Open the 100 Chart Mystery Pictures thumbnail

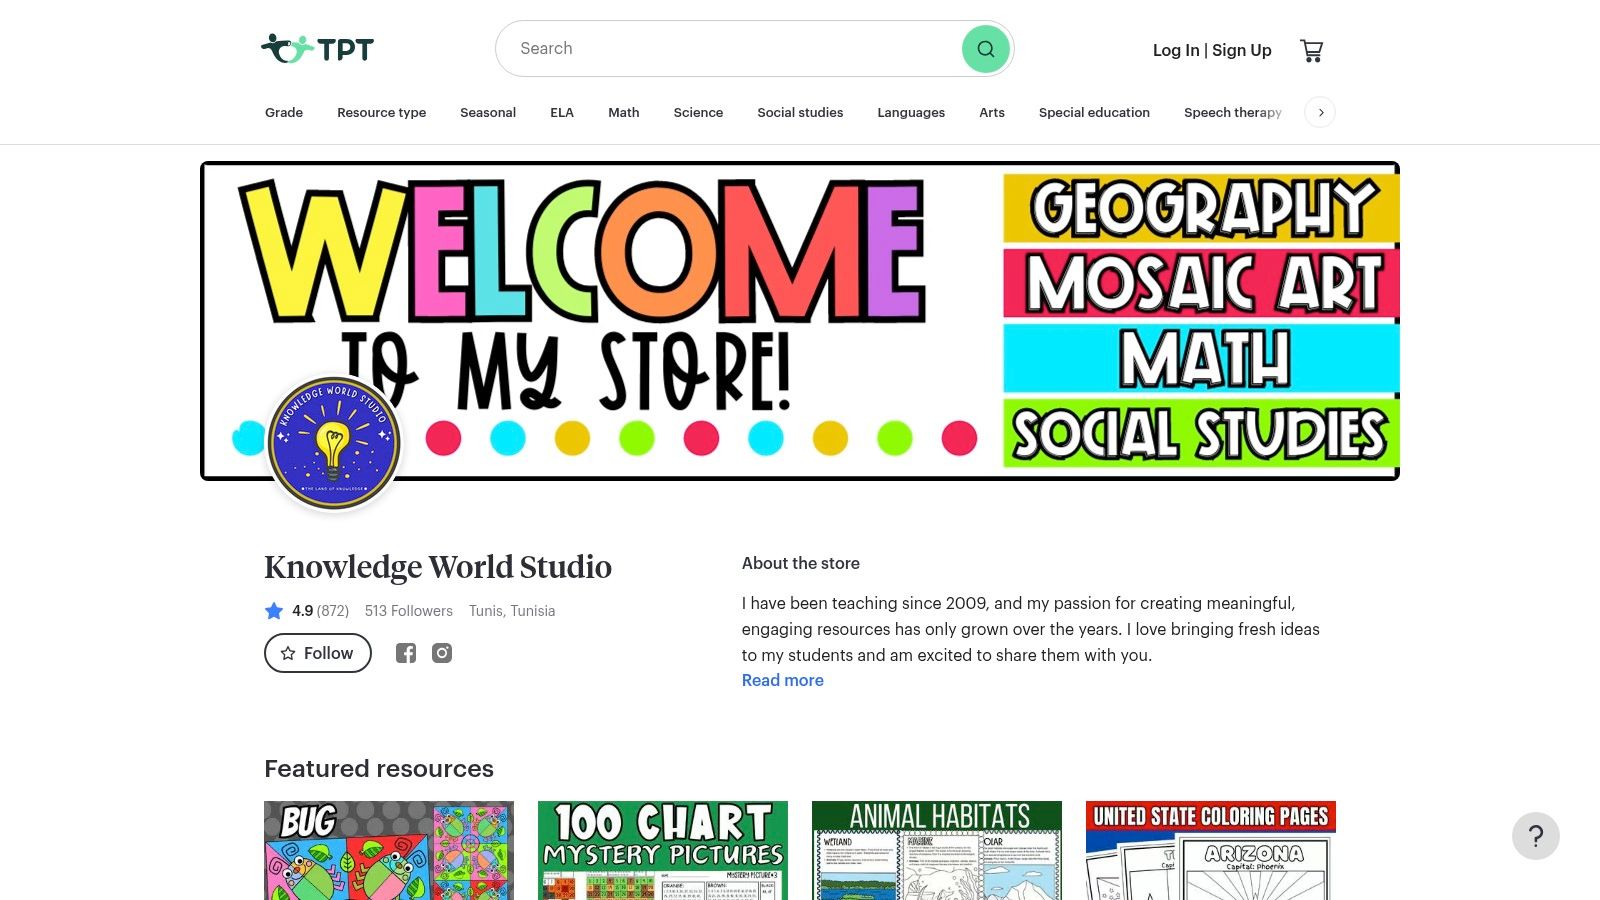[663, 850]
